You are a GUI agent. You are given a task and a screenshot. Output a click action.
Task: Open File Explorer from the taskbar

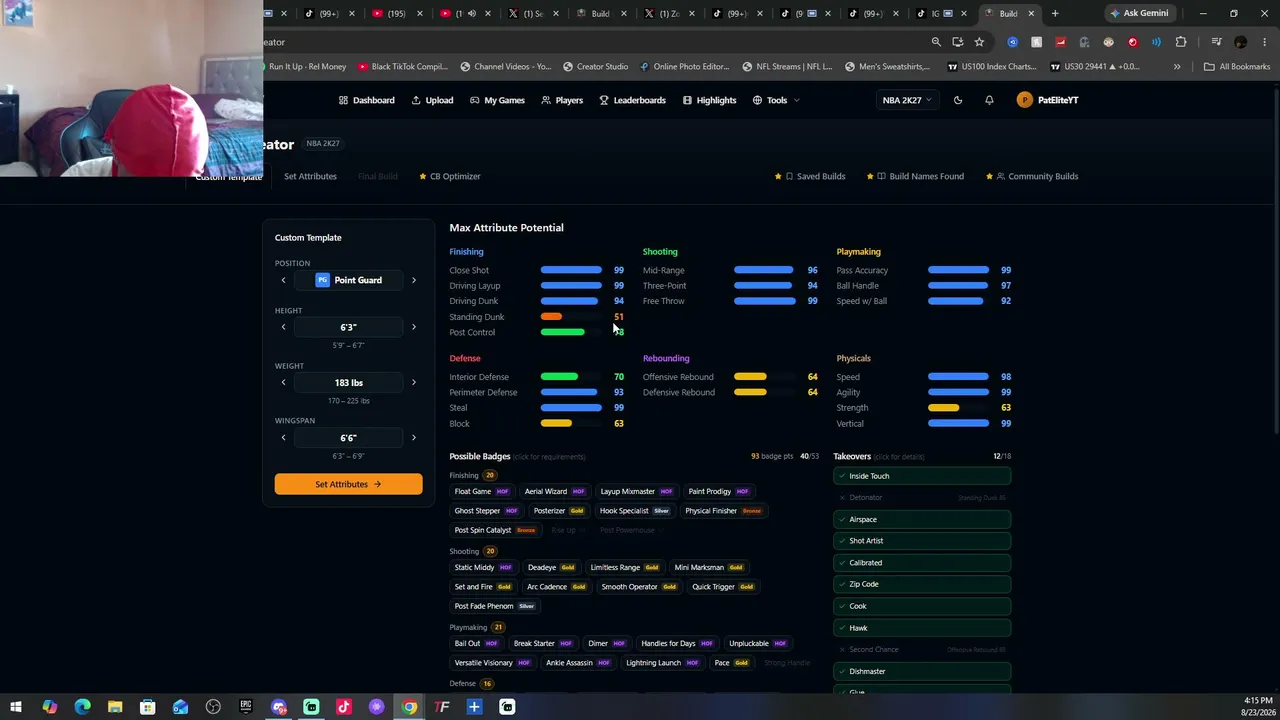point(115,707)
